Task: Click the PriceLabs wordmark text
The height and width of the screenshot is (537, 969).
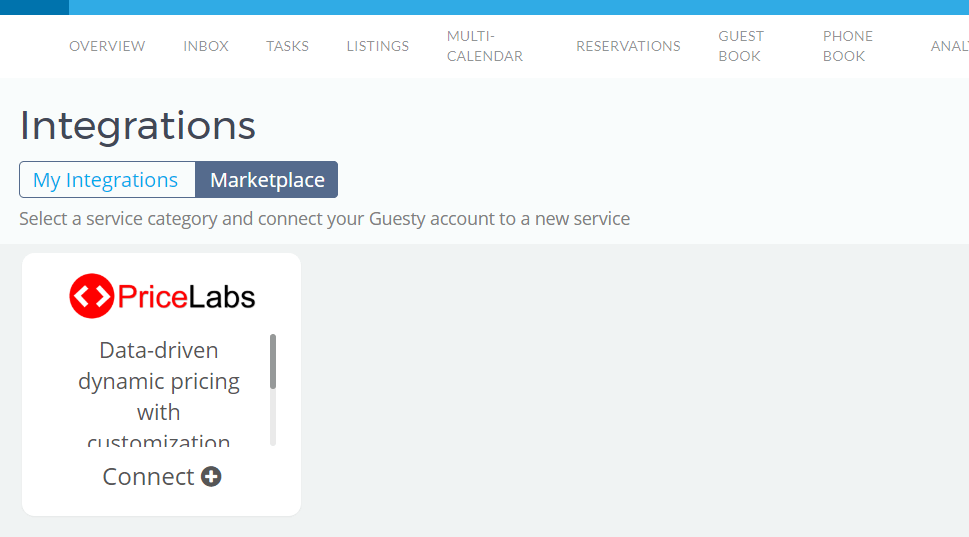Action: click(186, 297)
